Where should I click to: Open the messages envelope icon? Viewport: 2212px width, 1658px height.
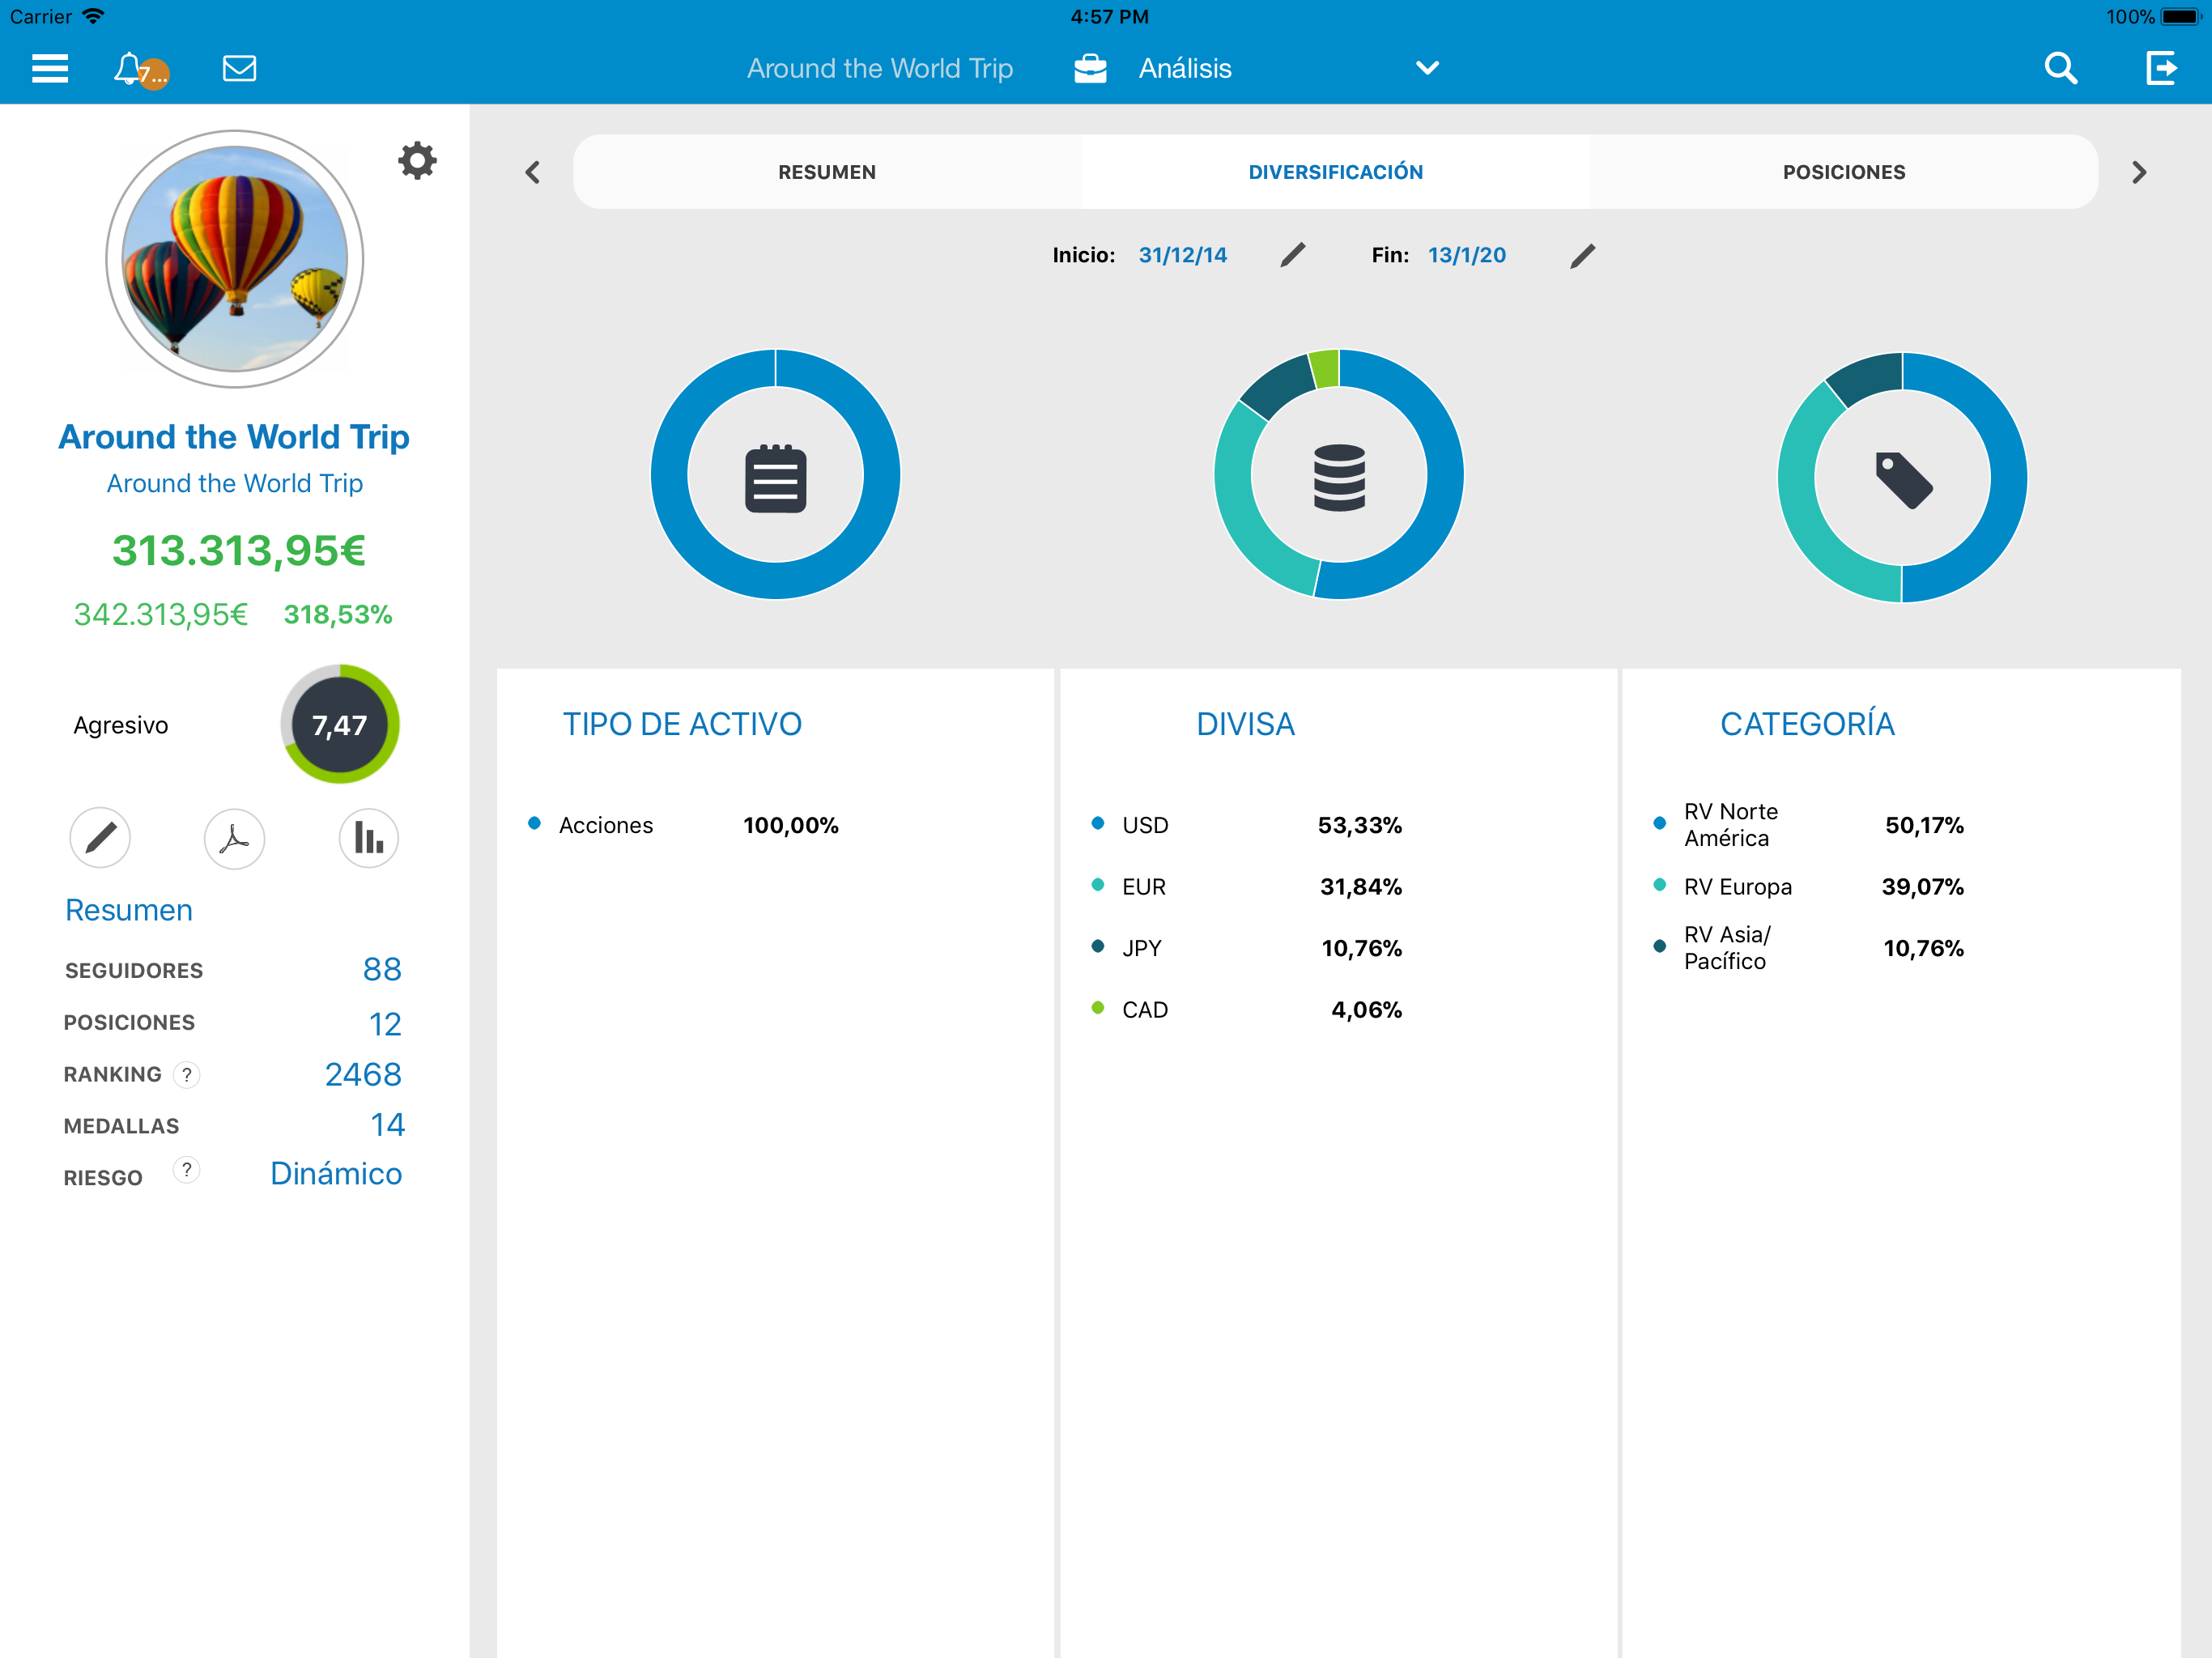click(x=239, y=68)
